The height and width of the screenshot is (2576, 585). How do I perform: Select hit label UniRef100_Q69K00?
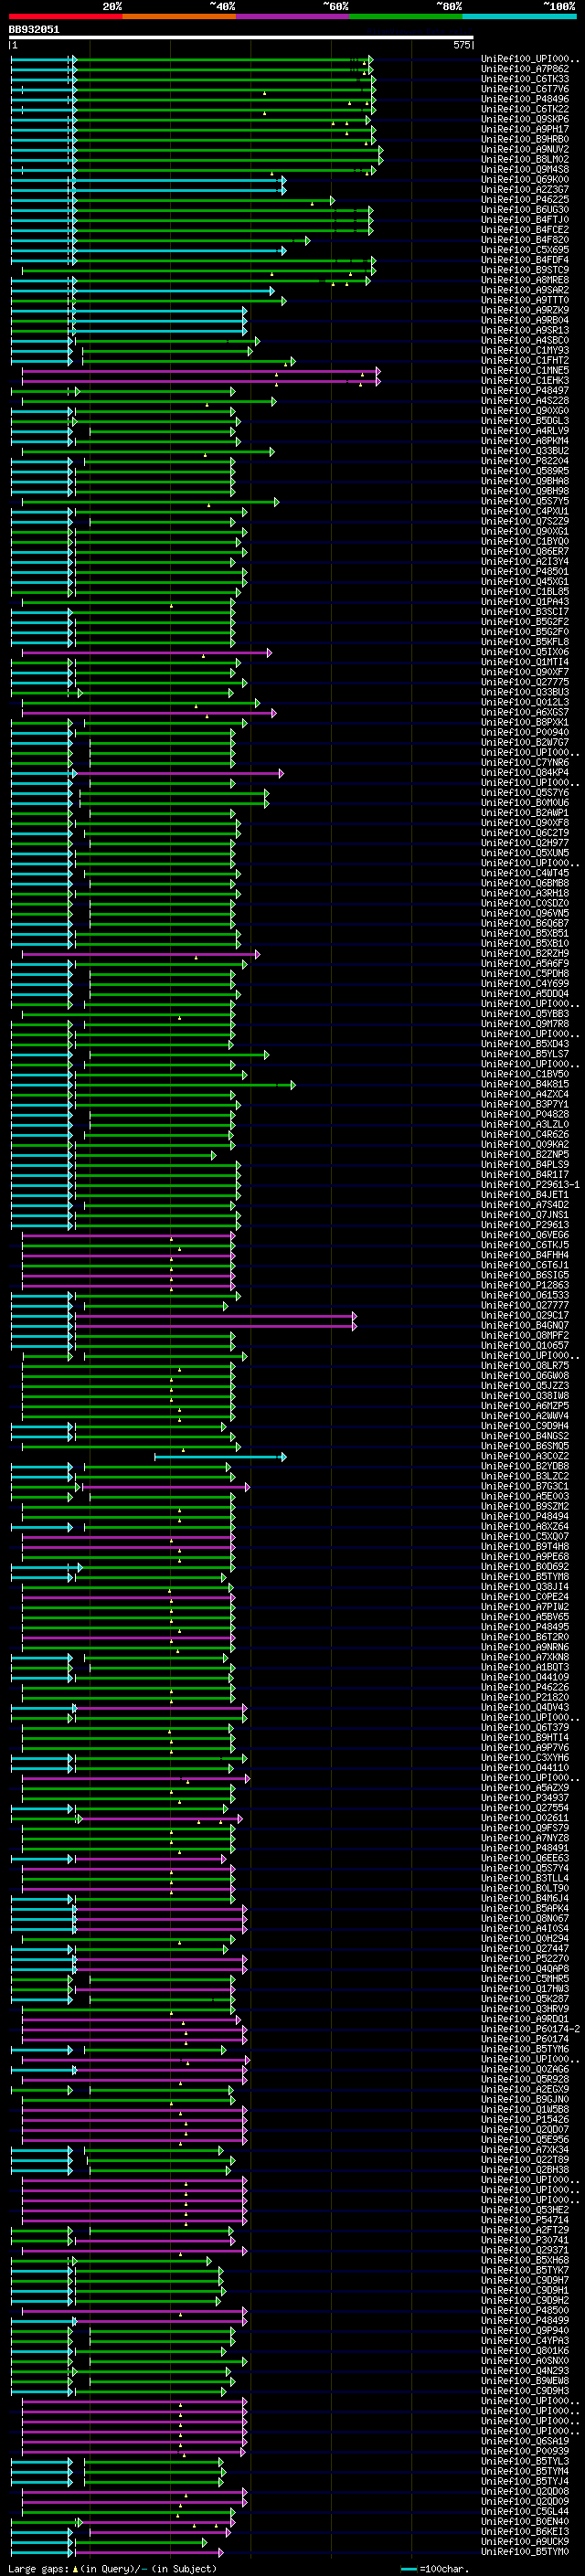[x=525, y=180]
